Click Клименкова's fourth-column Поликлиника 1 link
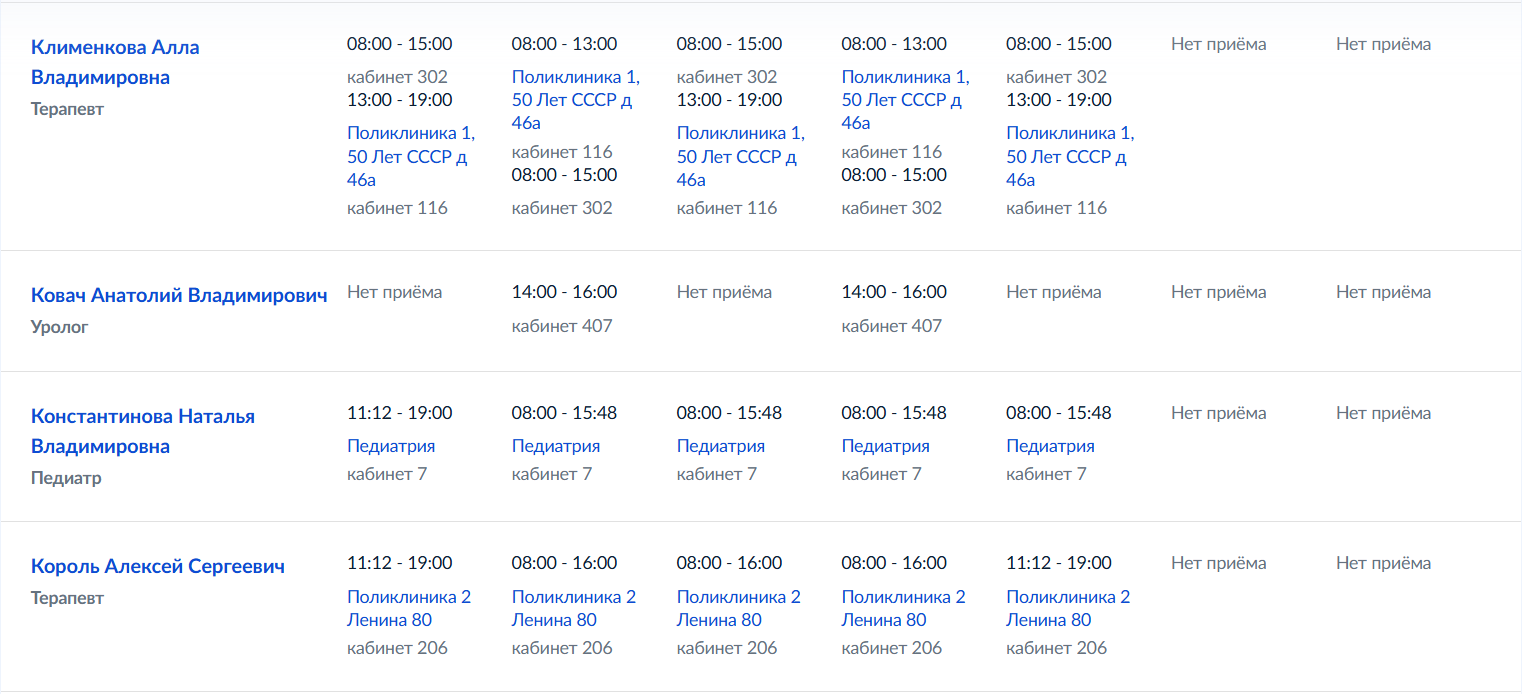The width and height of the screenshot is (1522, 694). tap(906, 99)
